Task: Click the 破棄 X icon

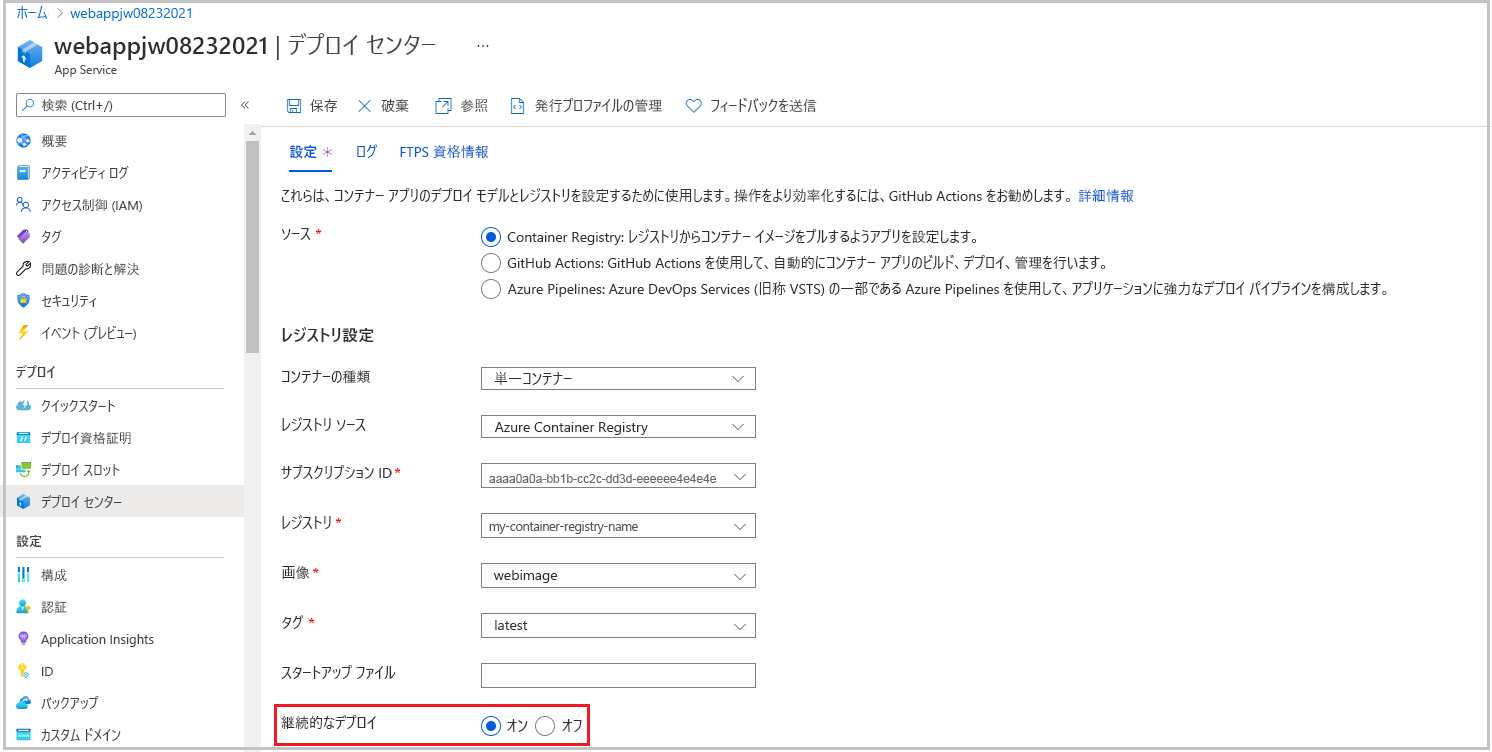Action: tap(364, 106)
